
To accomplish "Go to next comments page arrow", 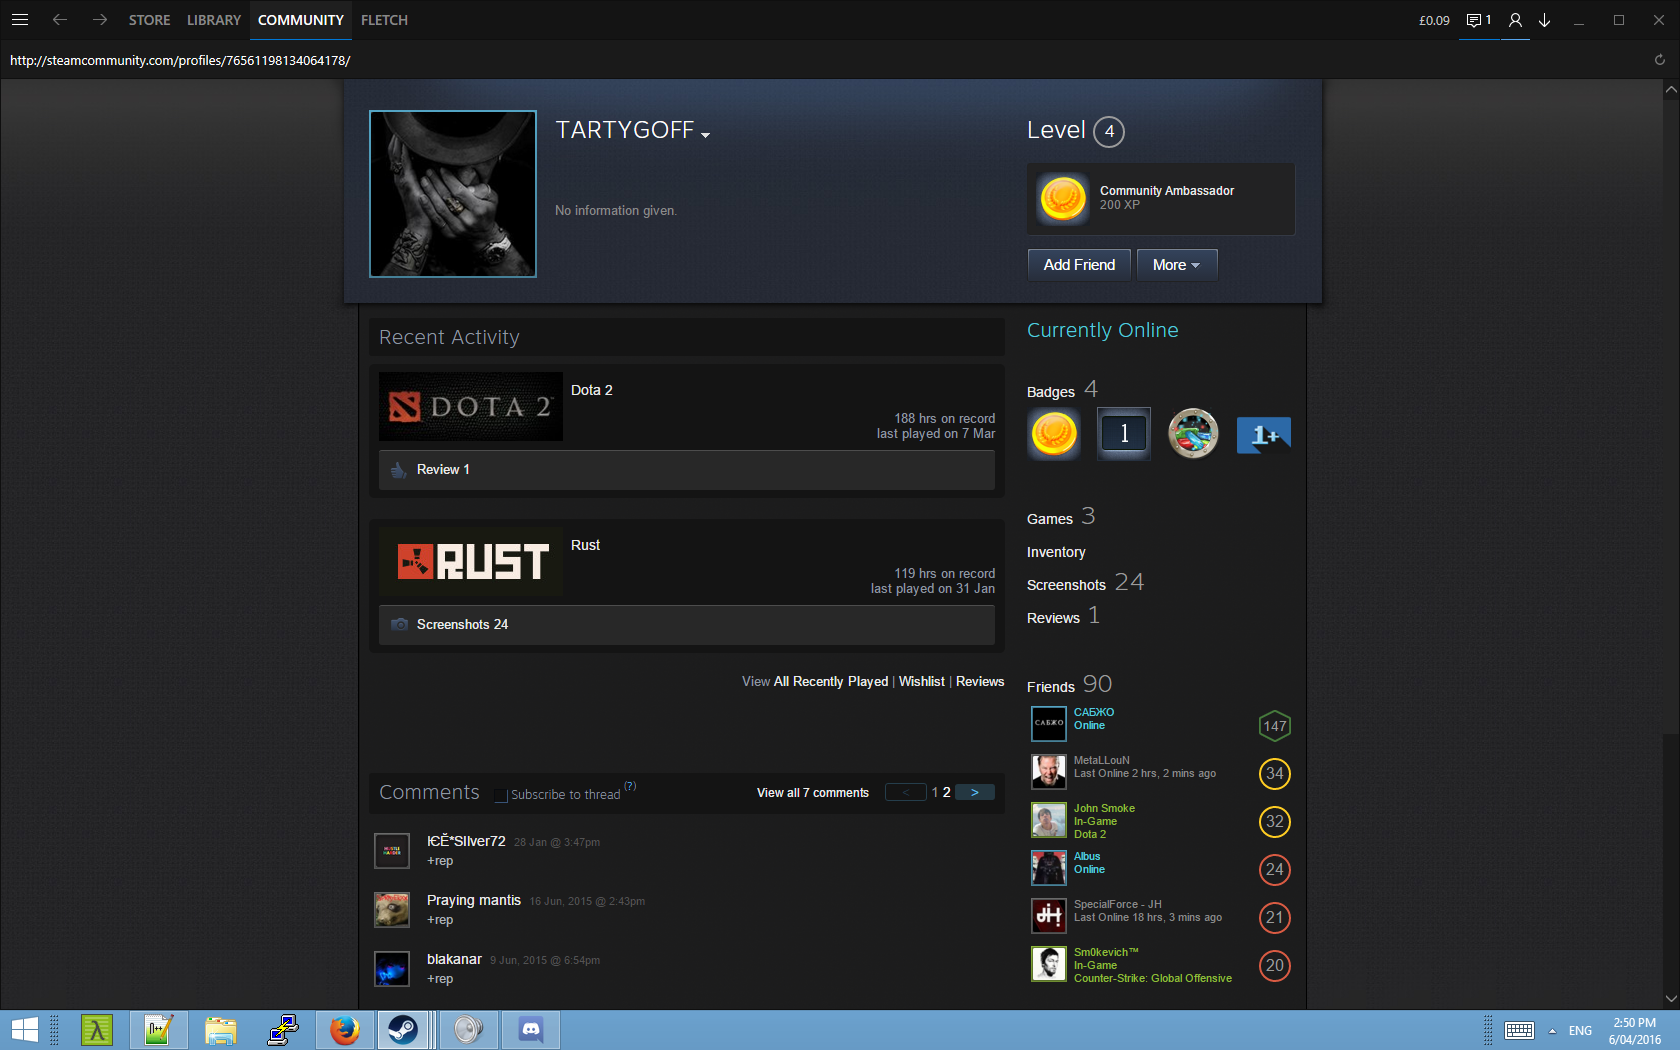I will [x=974, y=792].
